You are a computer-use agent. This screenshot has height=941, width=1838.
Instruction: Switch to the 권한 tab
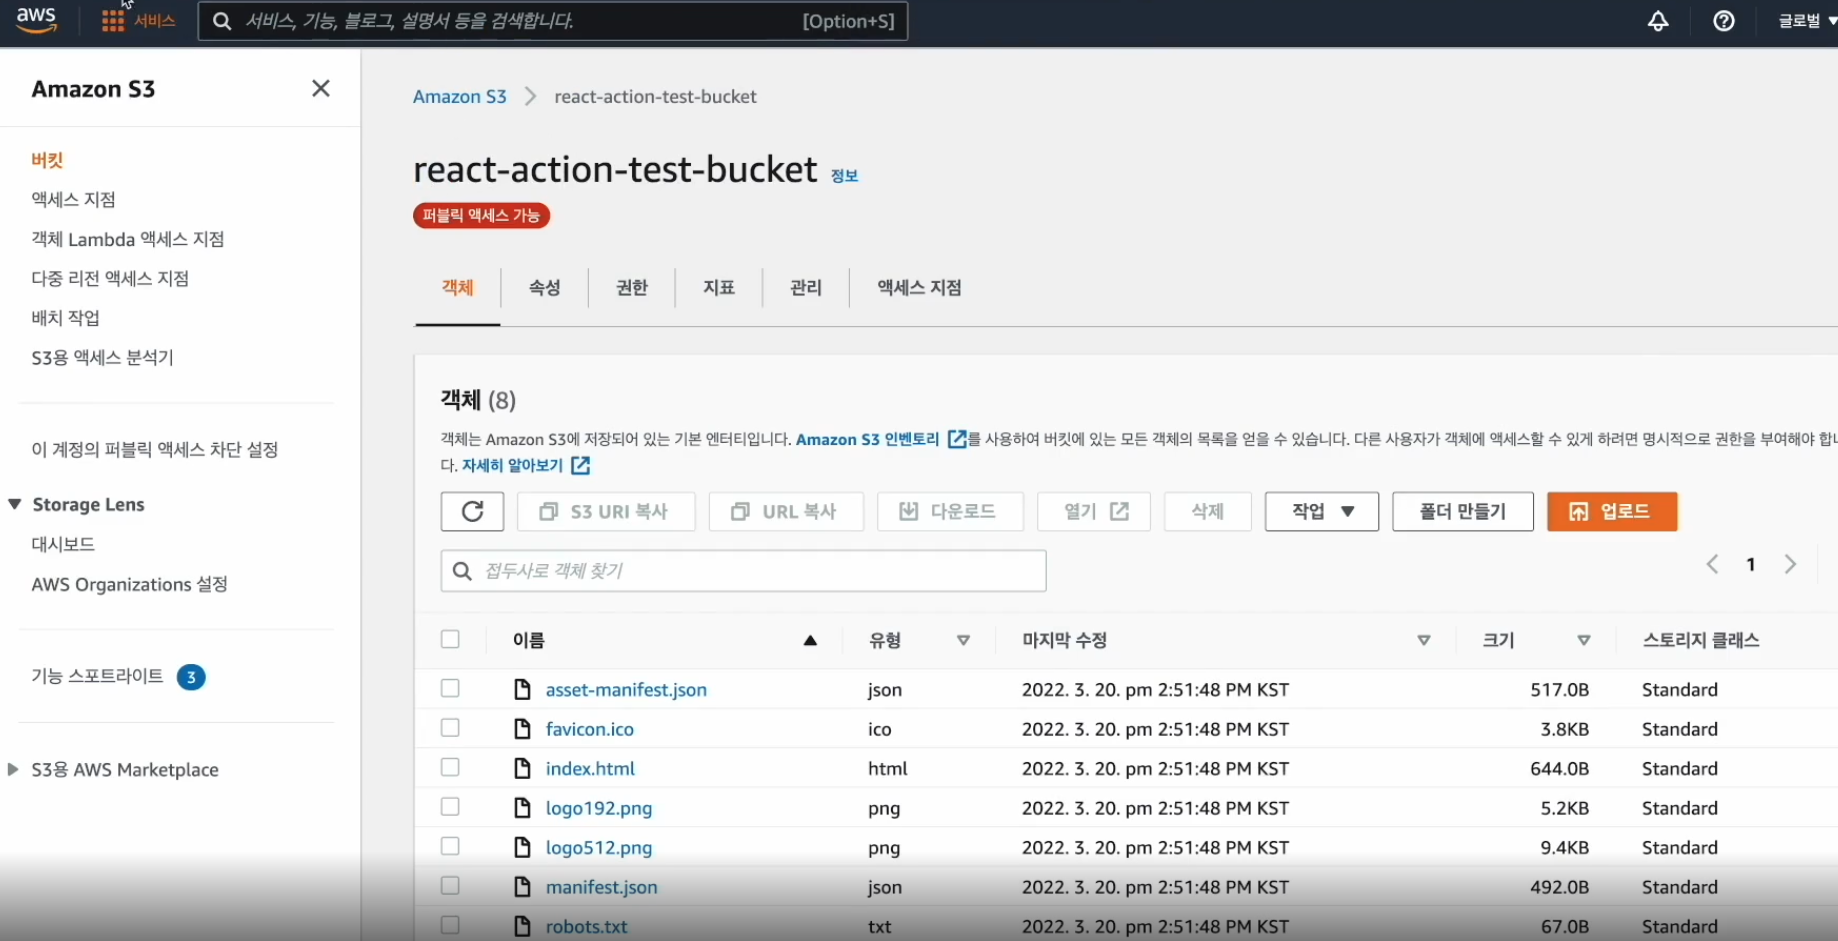632,288
